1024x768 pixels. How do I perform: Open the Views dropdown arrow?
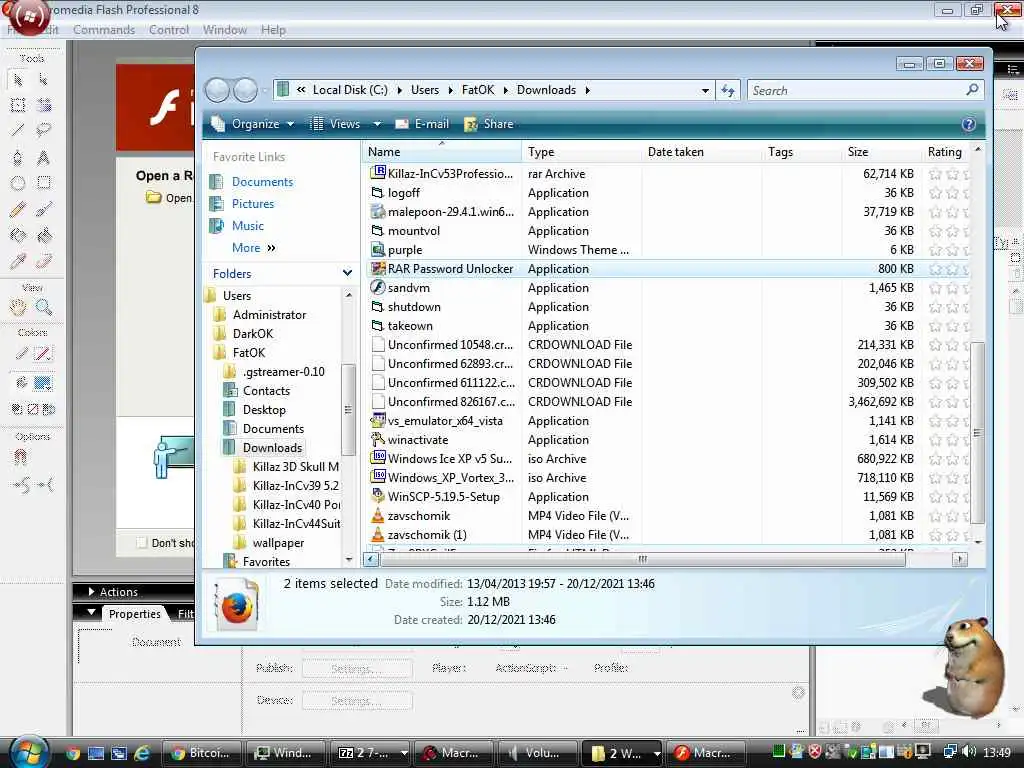377,124
